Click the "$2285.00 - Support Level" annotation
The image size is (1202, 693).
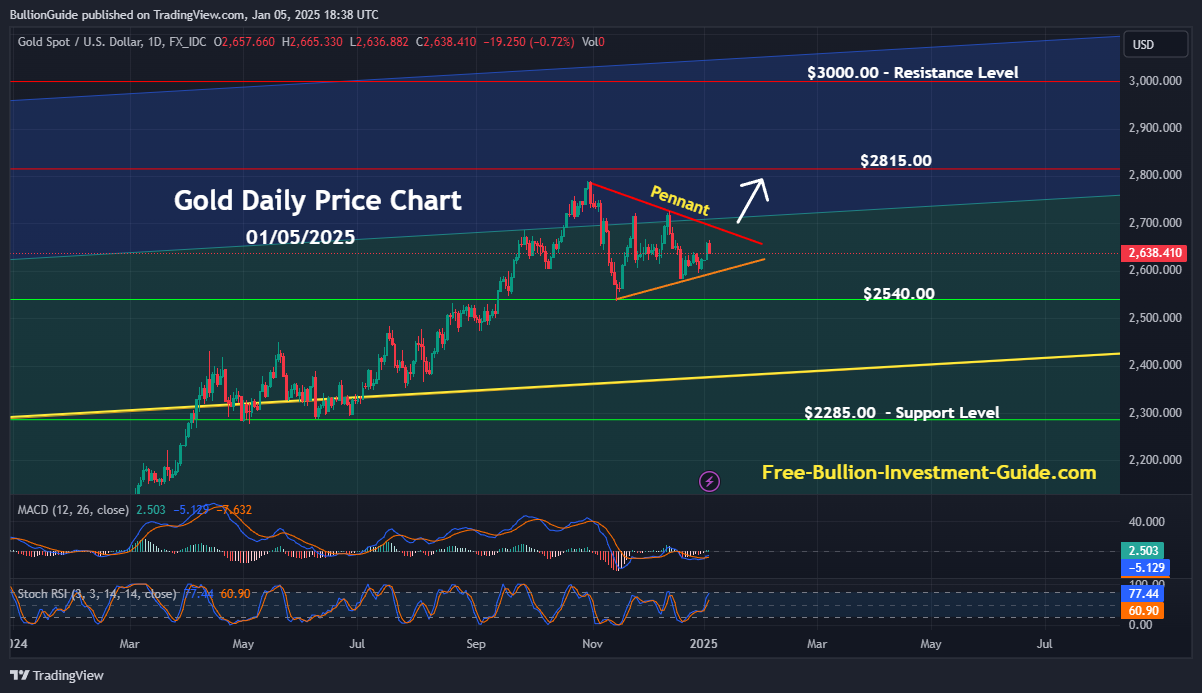click(902, 412)
